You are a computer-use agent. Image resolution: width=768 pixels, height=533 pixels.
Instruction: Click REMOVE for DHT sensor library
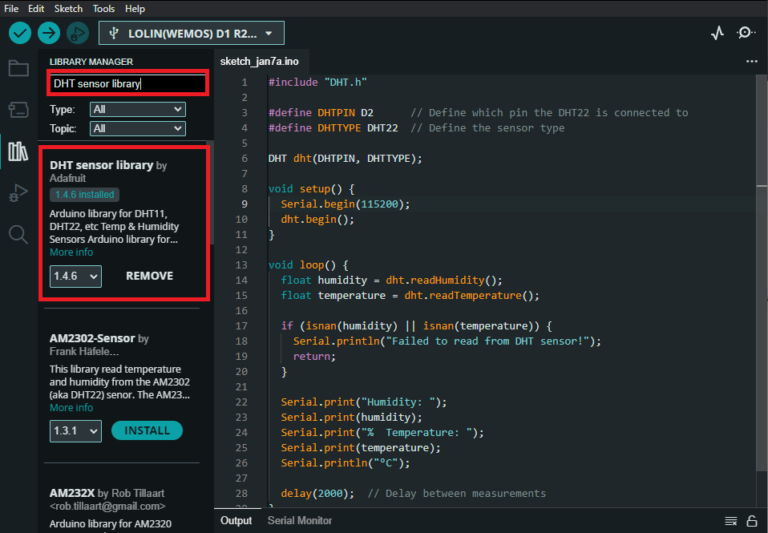click(149, 276)
